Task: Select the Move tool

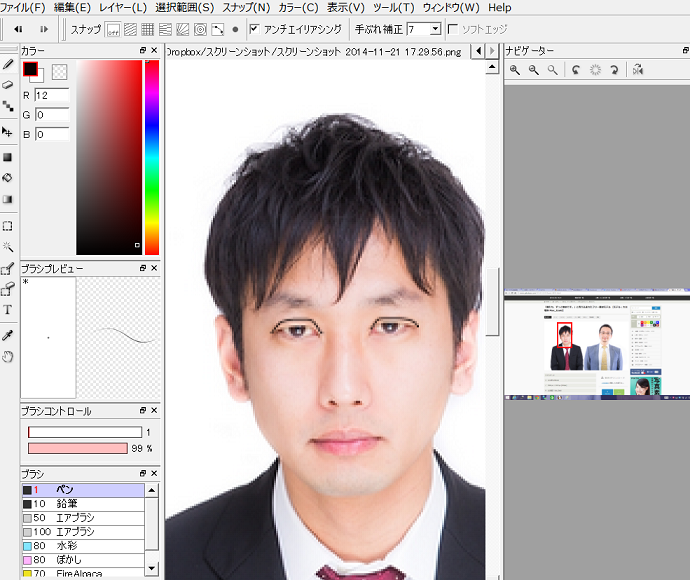Action: (x=8, y=132)
